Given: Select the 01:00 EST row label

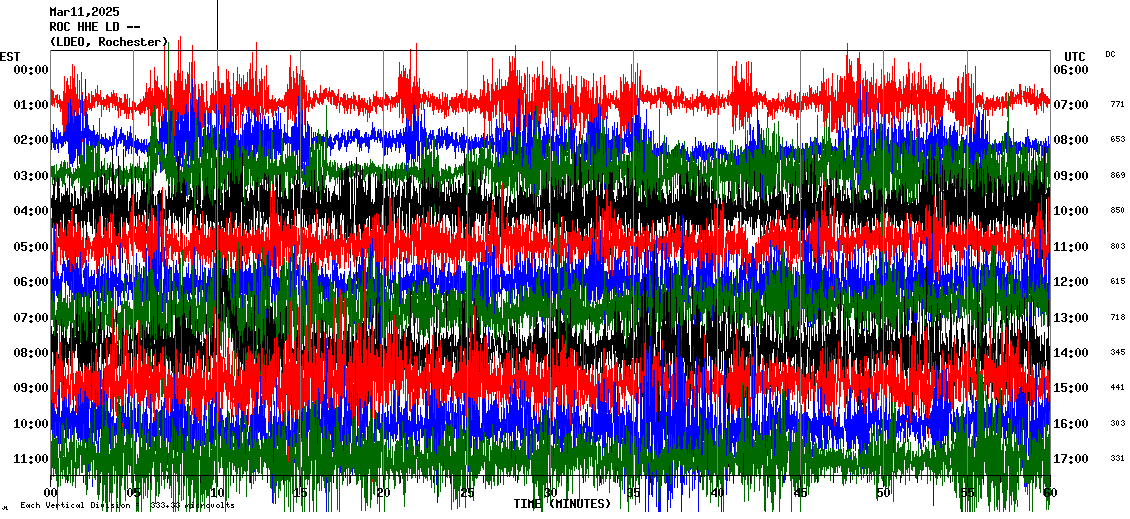Looking at the screenshot, I should click(x=31, y=105).
